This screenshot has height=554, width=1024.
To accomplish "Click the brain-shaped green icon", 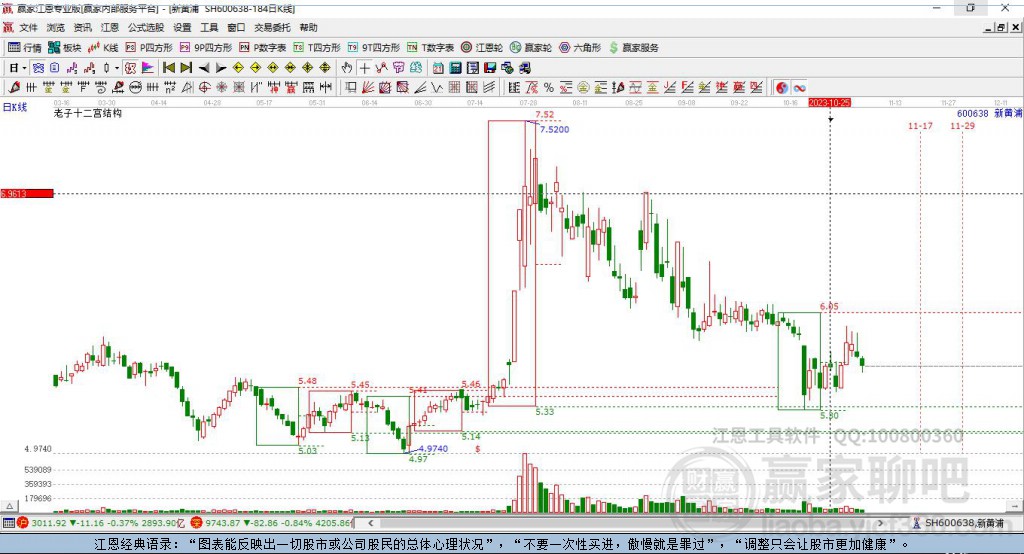I will click(x=416, y=68).
